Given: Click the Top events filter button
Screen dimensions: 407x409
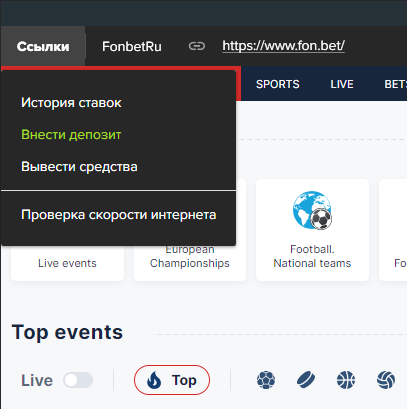Looking at the screenshot, I should 172,380.
